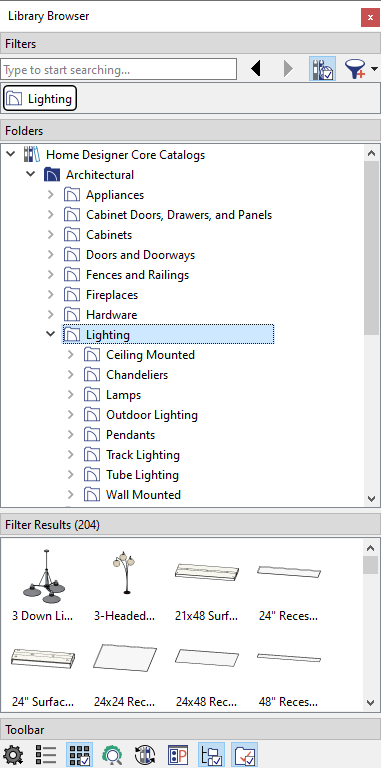Select the Lighting tree item
Viewport: 381px width, 768px height.
(168, 335)
